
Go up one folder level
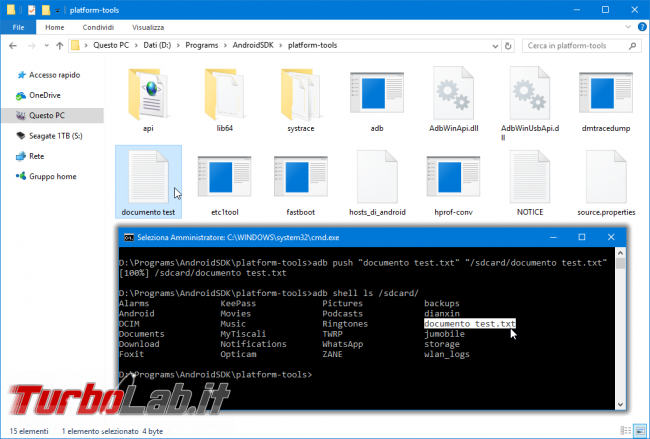(59, 46)
